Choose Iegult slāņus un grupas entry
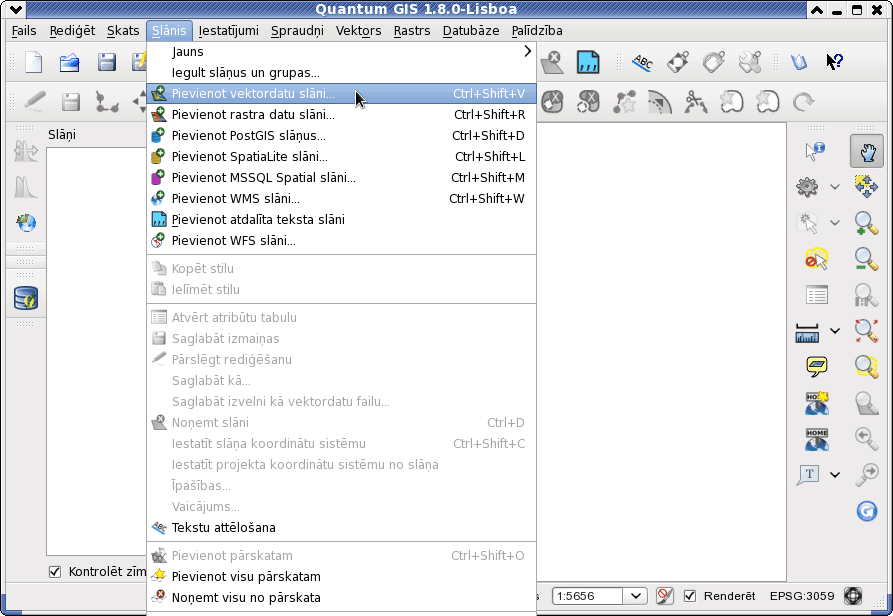Viewport: 893px width, 616px height. [342, 72]
